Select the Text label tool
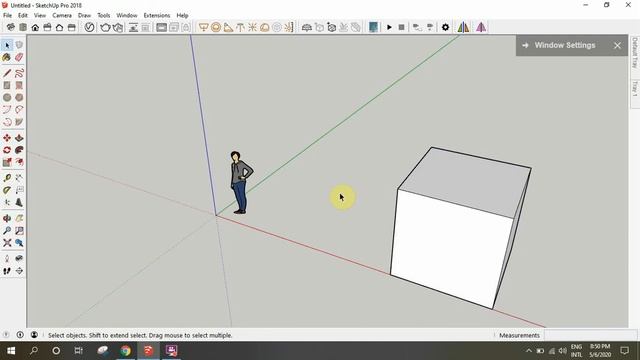Viewport: 640px width, 360px height. tap(19, 190)
